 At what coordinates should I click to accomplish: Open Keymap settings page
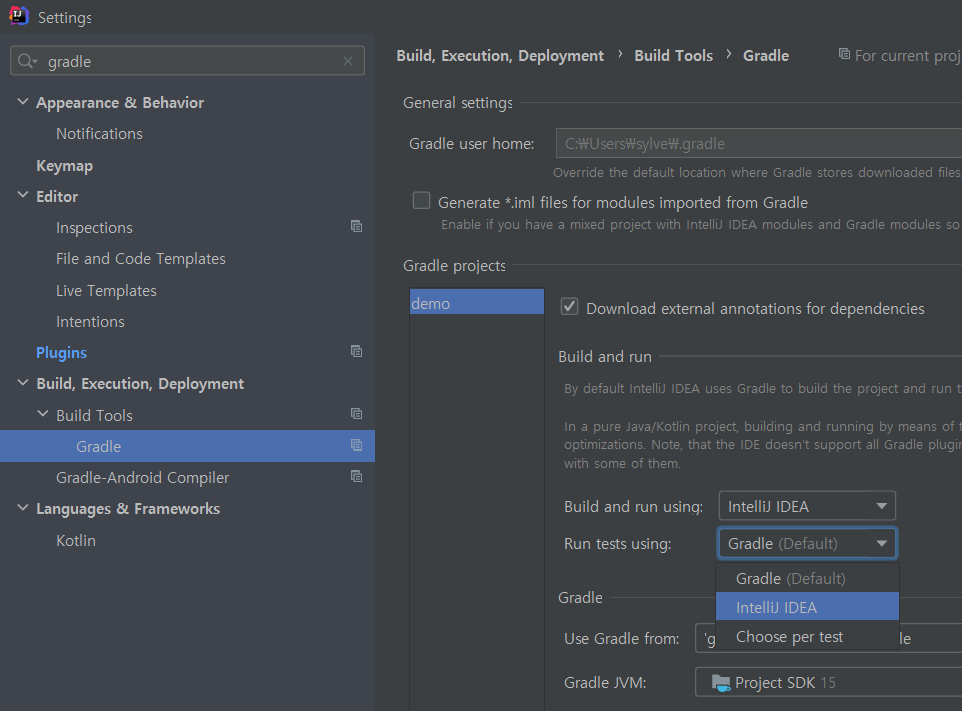[x=64, y=166]
